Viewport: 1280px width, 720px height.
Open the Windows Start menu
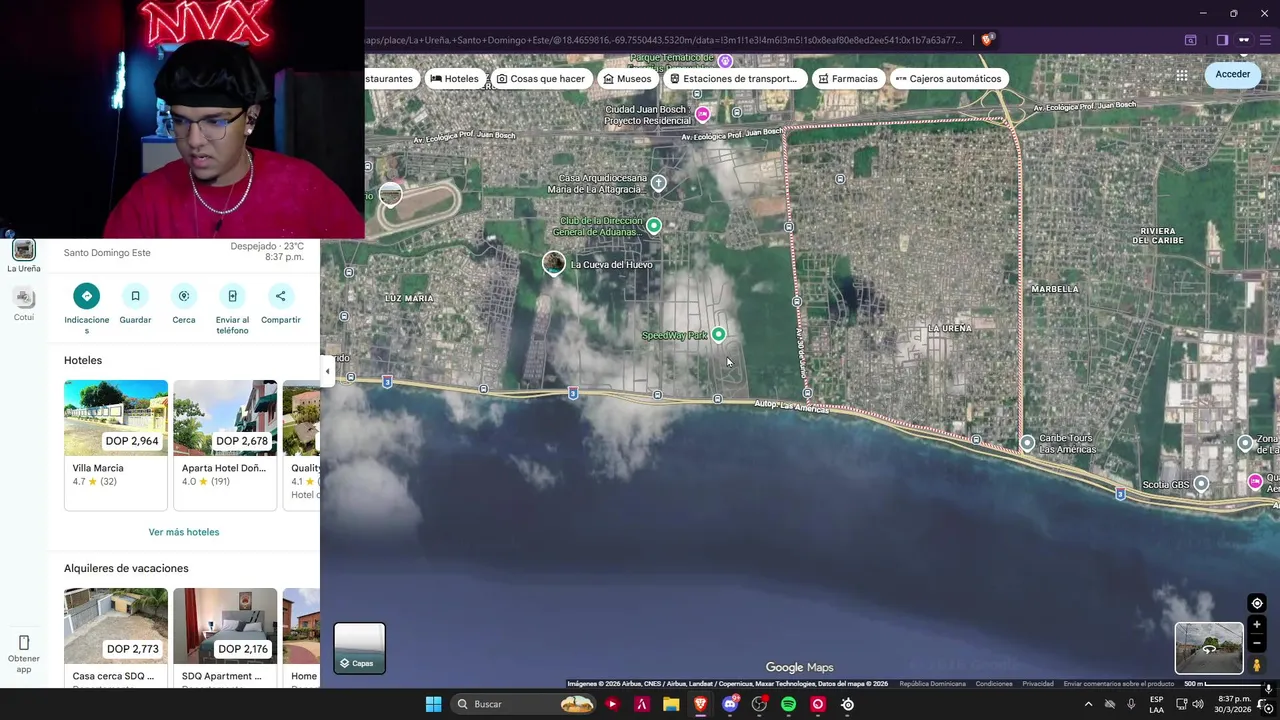(433, 704)
